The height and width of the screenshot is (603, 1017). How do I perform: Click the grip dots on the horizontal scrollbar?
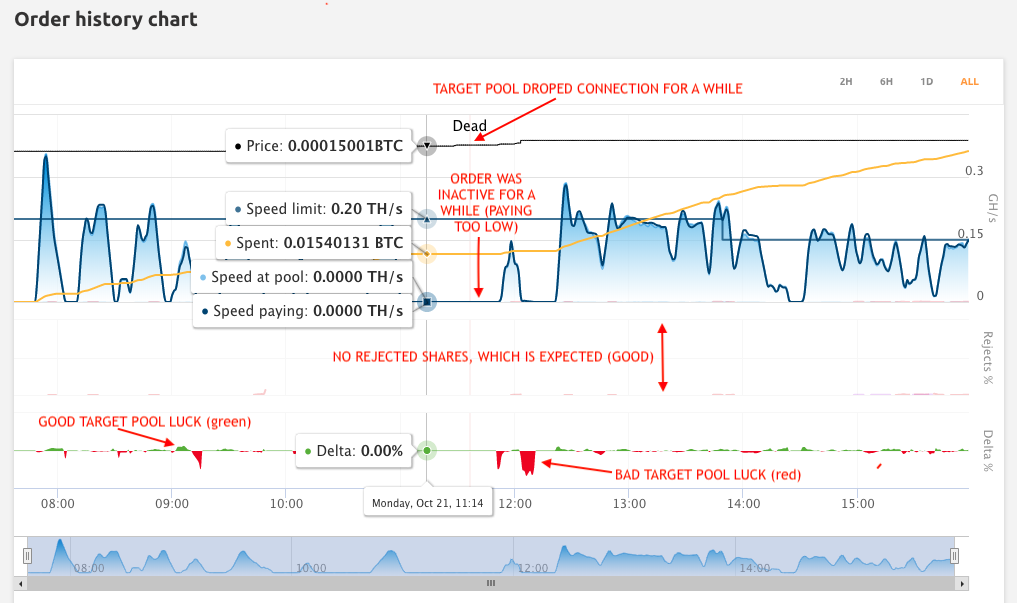pos(490,583)
